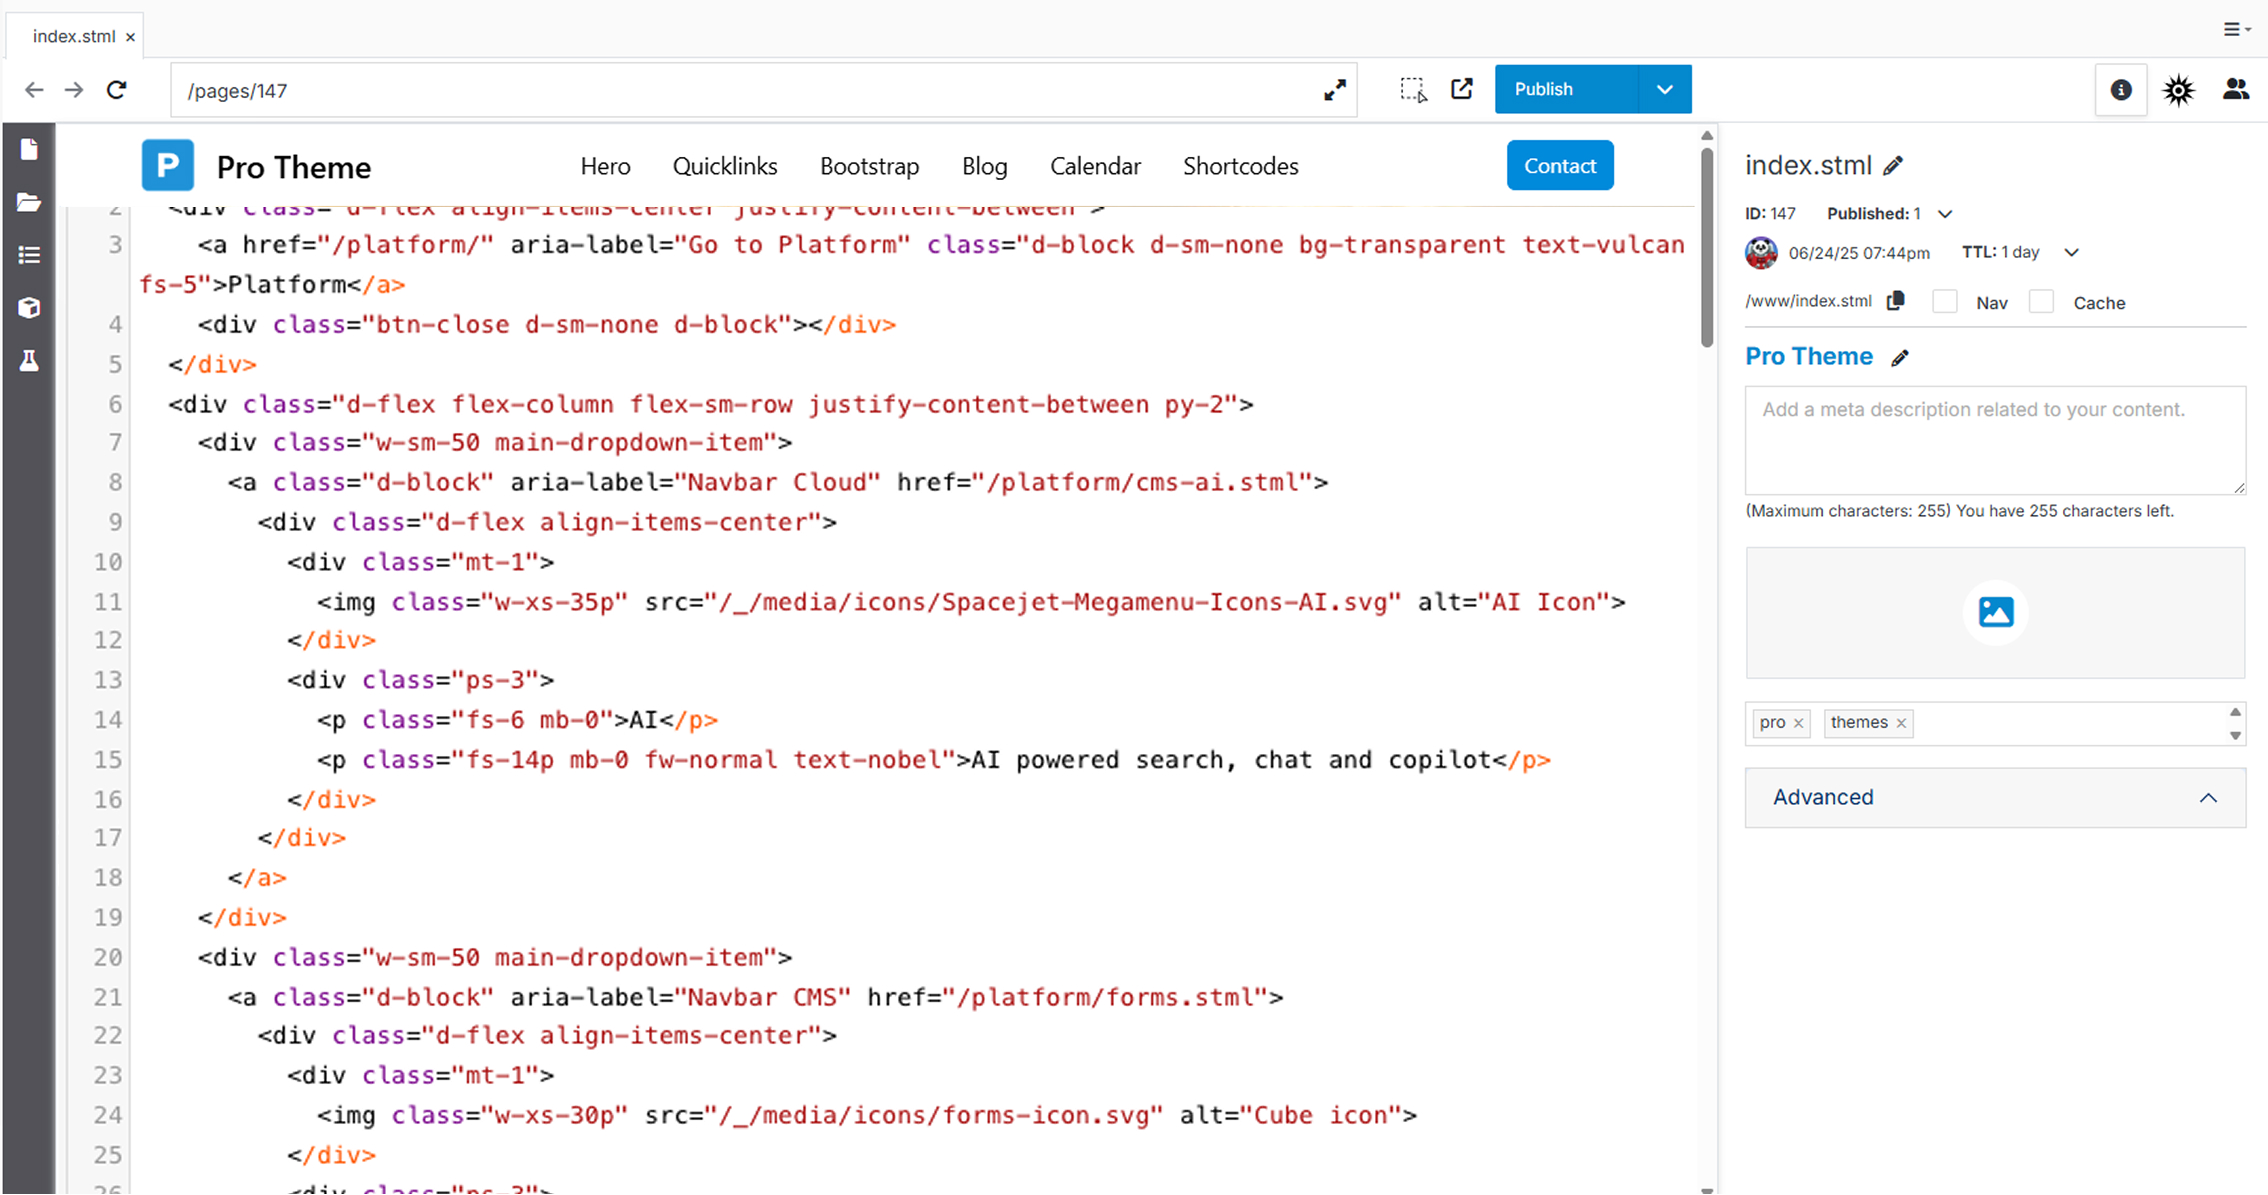This screenshot has width=2268, height=1195.
Task: Open the TTL 1 day dropdown
Action: (x=2072, y=253)
